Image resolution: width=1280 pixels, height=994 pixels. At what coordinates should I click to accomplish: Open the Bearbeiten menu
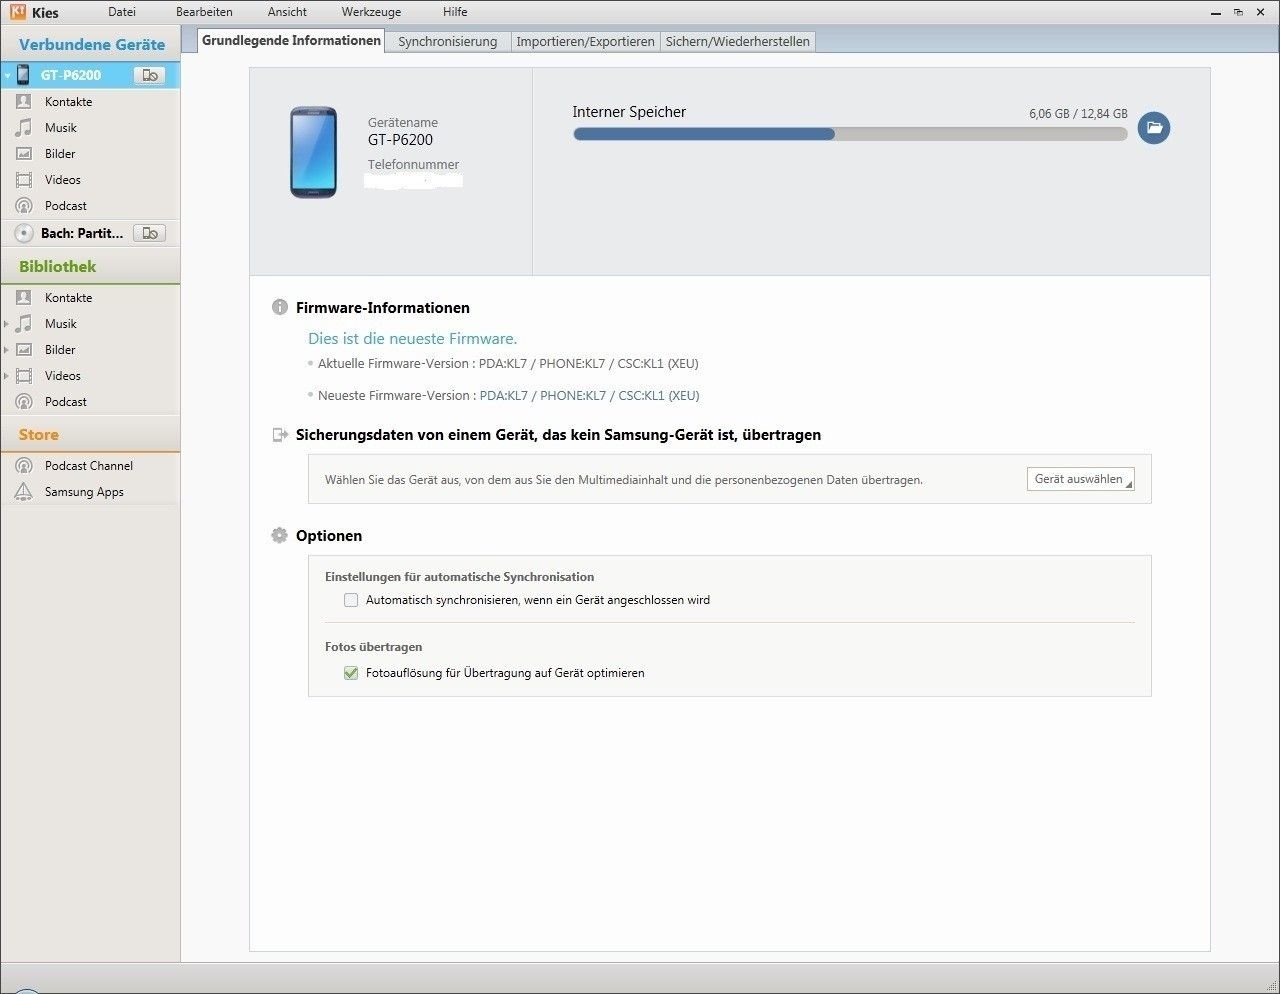point(204,12)
